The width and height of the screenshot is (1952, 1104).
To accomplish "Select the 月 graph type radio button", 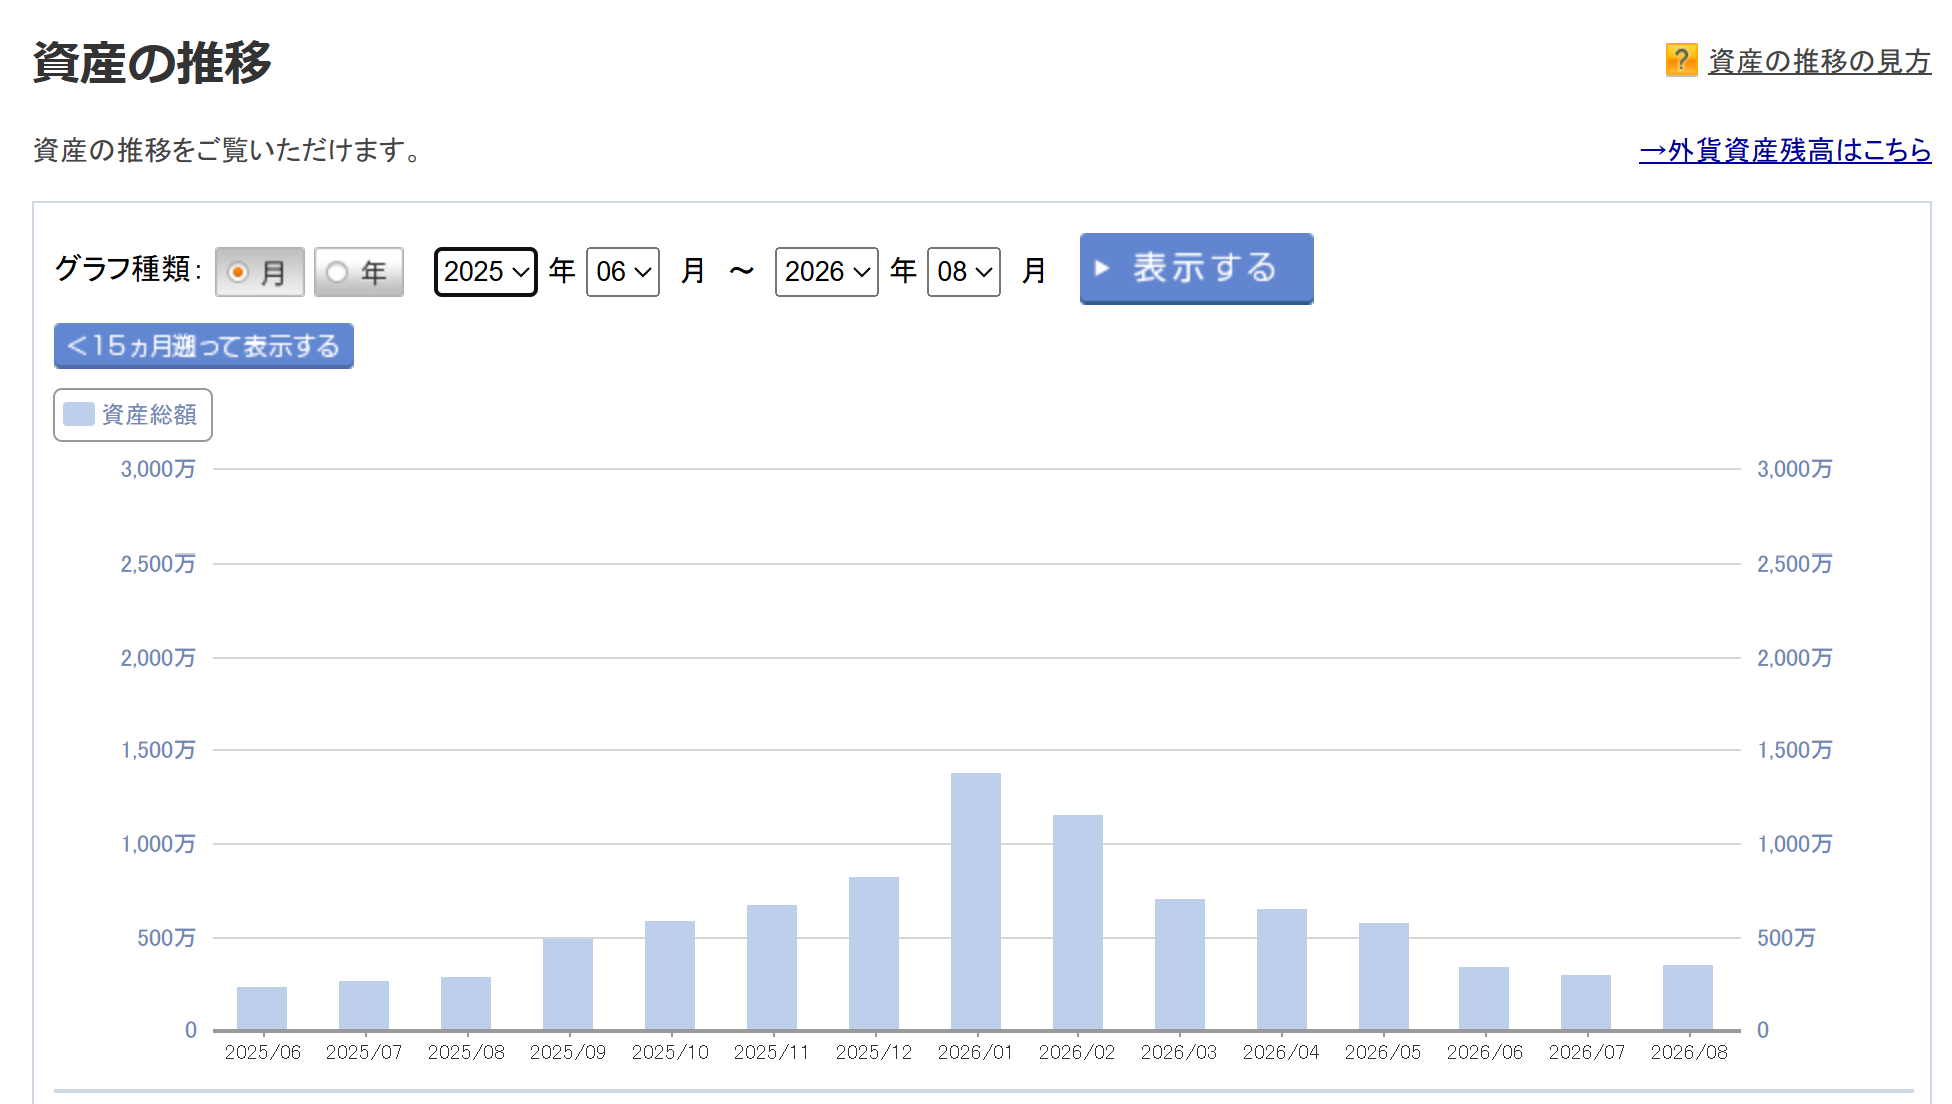I will click(259, 272).
